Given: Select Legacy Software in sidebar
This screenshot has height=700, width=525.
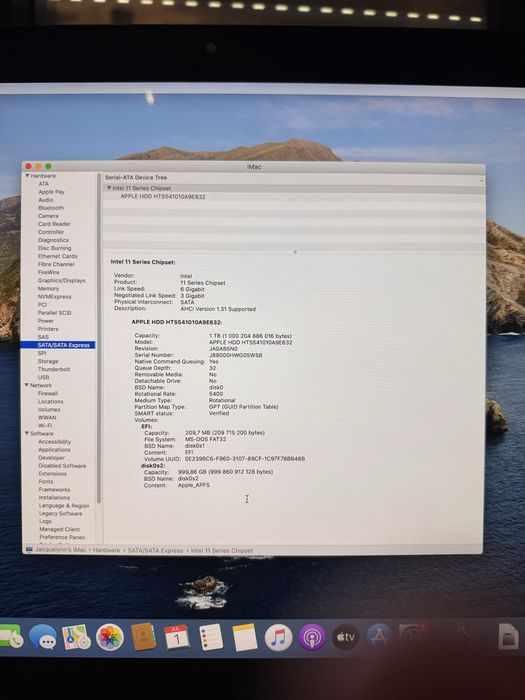Looking at the screenshot, I should (61, 513).
